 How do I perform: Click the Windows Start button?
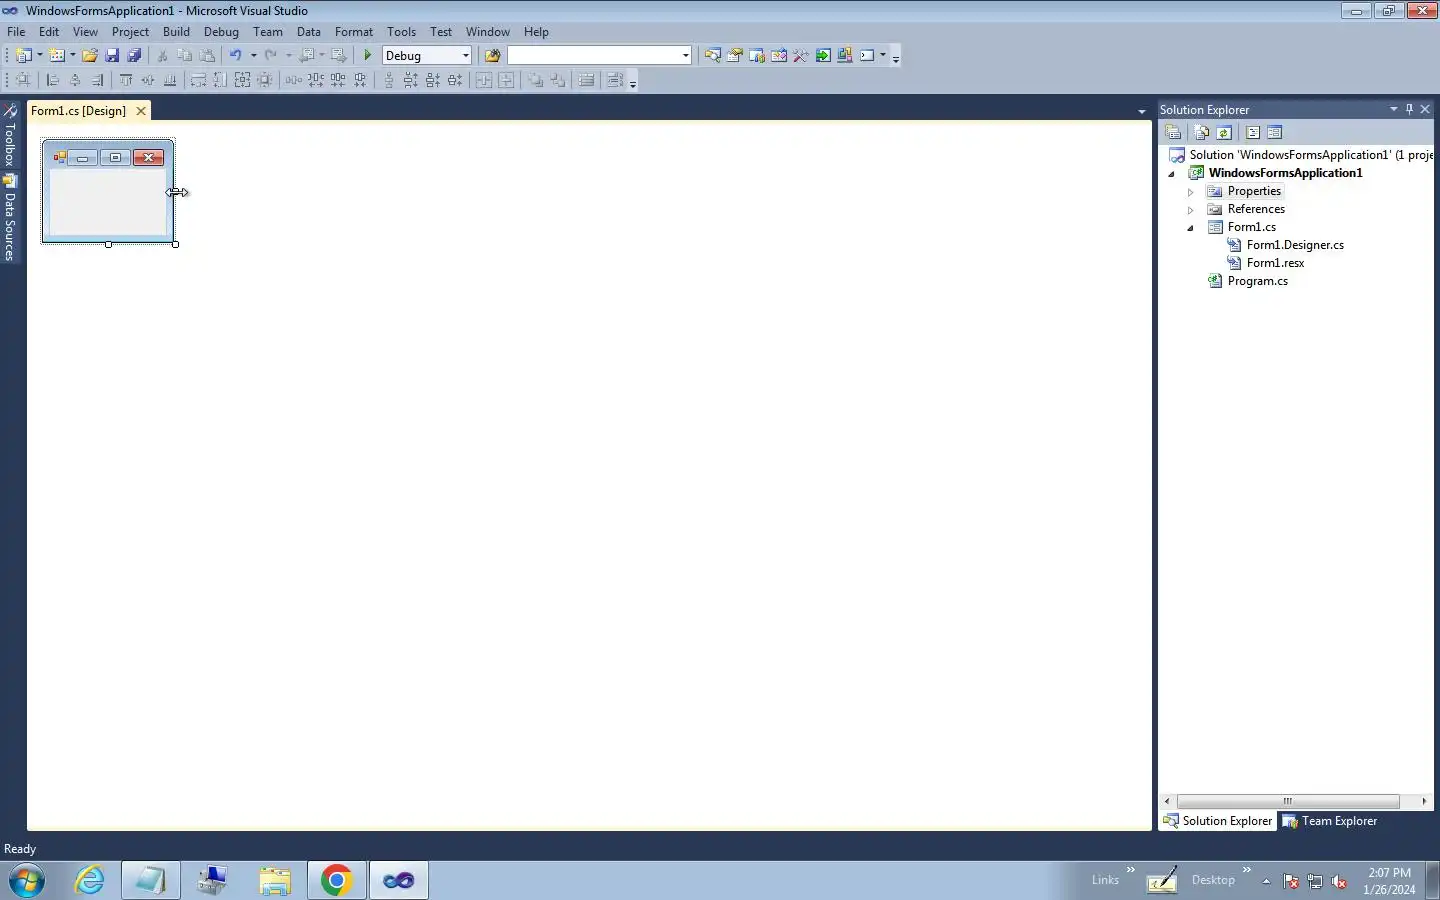[x=27, y=880]
